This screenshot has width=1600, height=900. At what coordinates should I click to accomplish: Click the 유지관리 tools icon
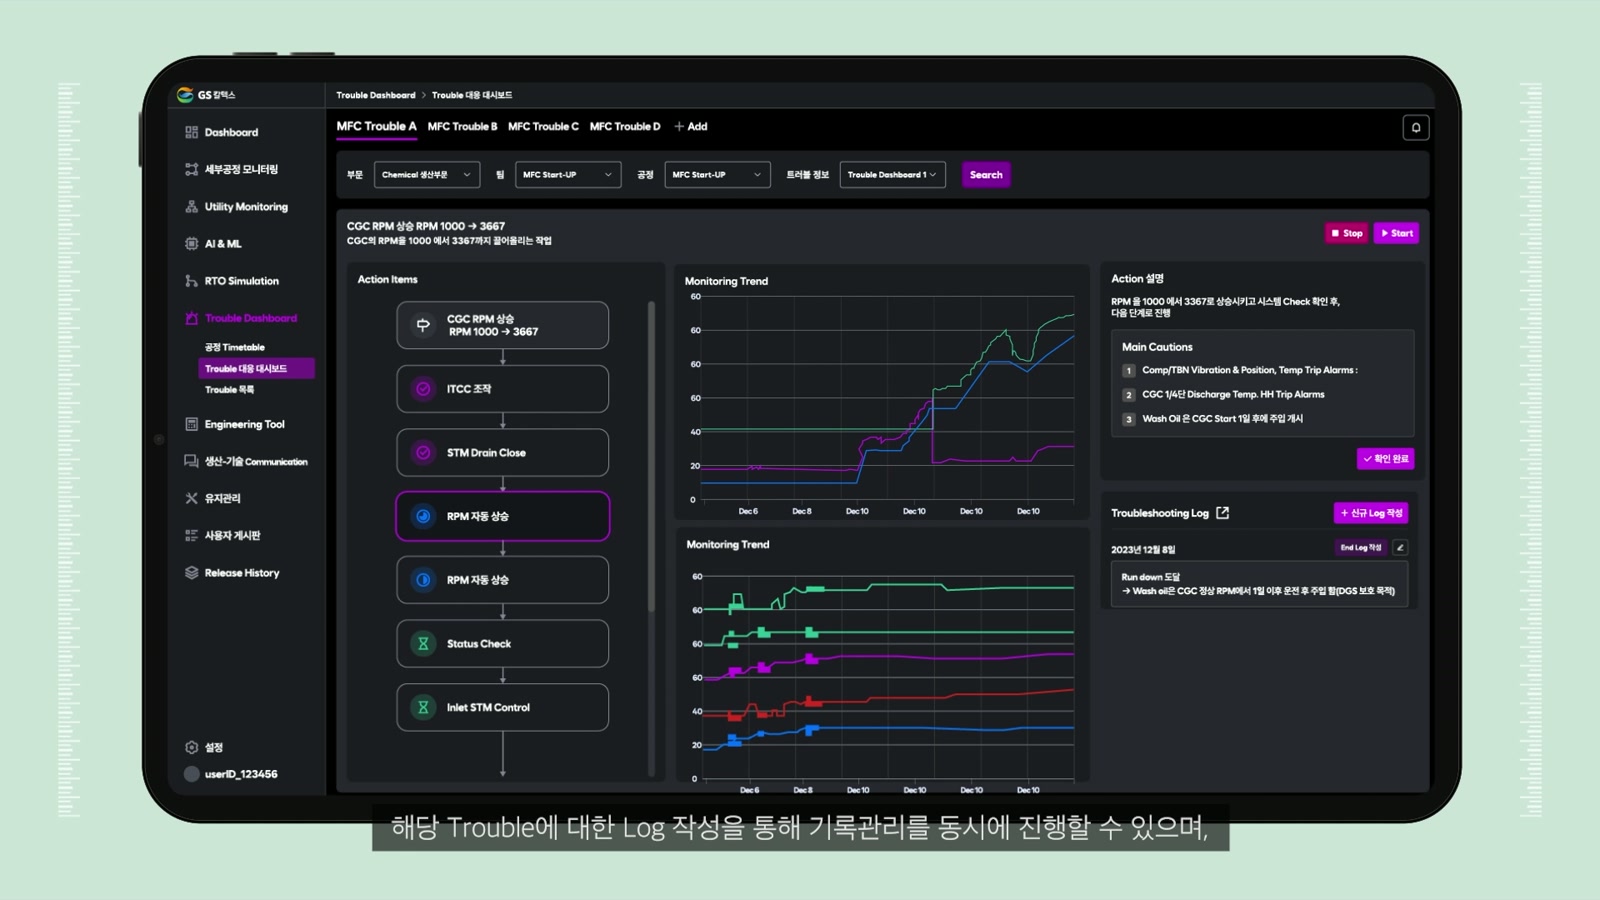[191, 498]
